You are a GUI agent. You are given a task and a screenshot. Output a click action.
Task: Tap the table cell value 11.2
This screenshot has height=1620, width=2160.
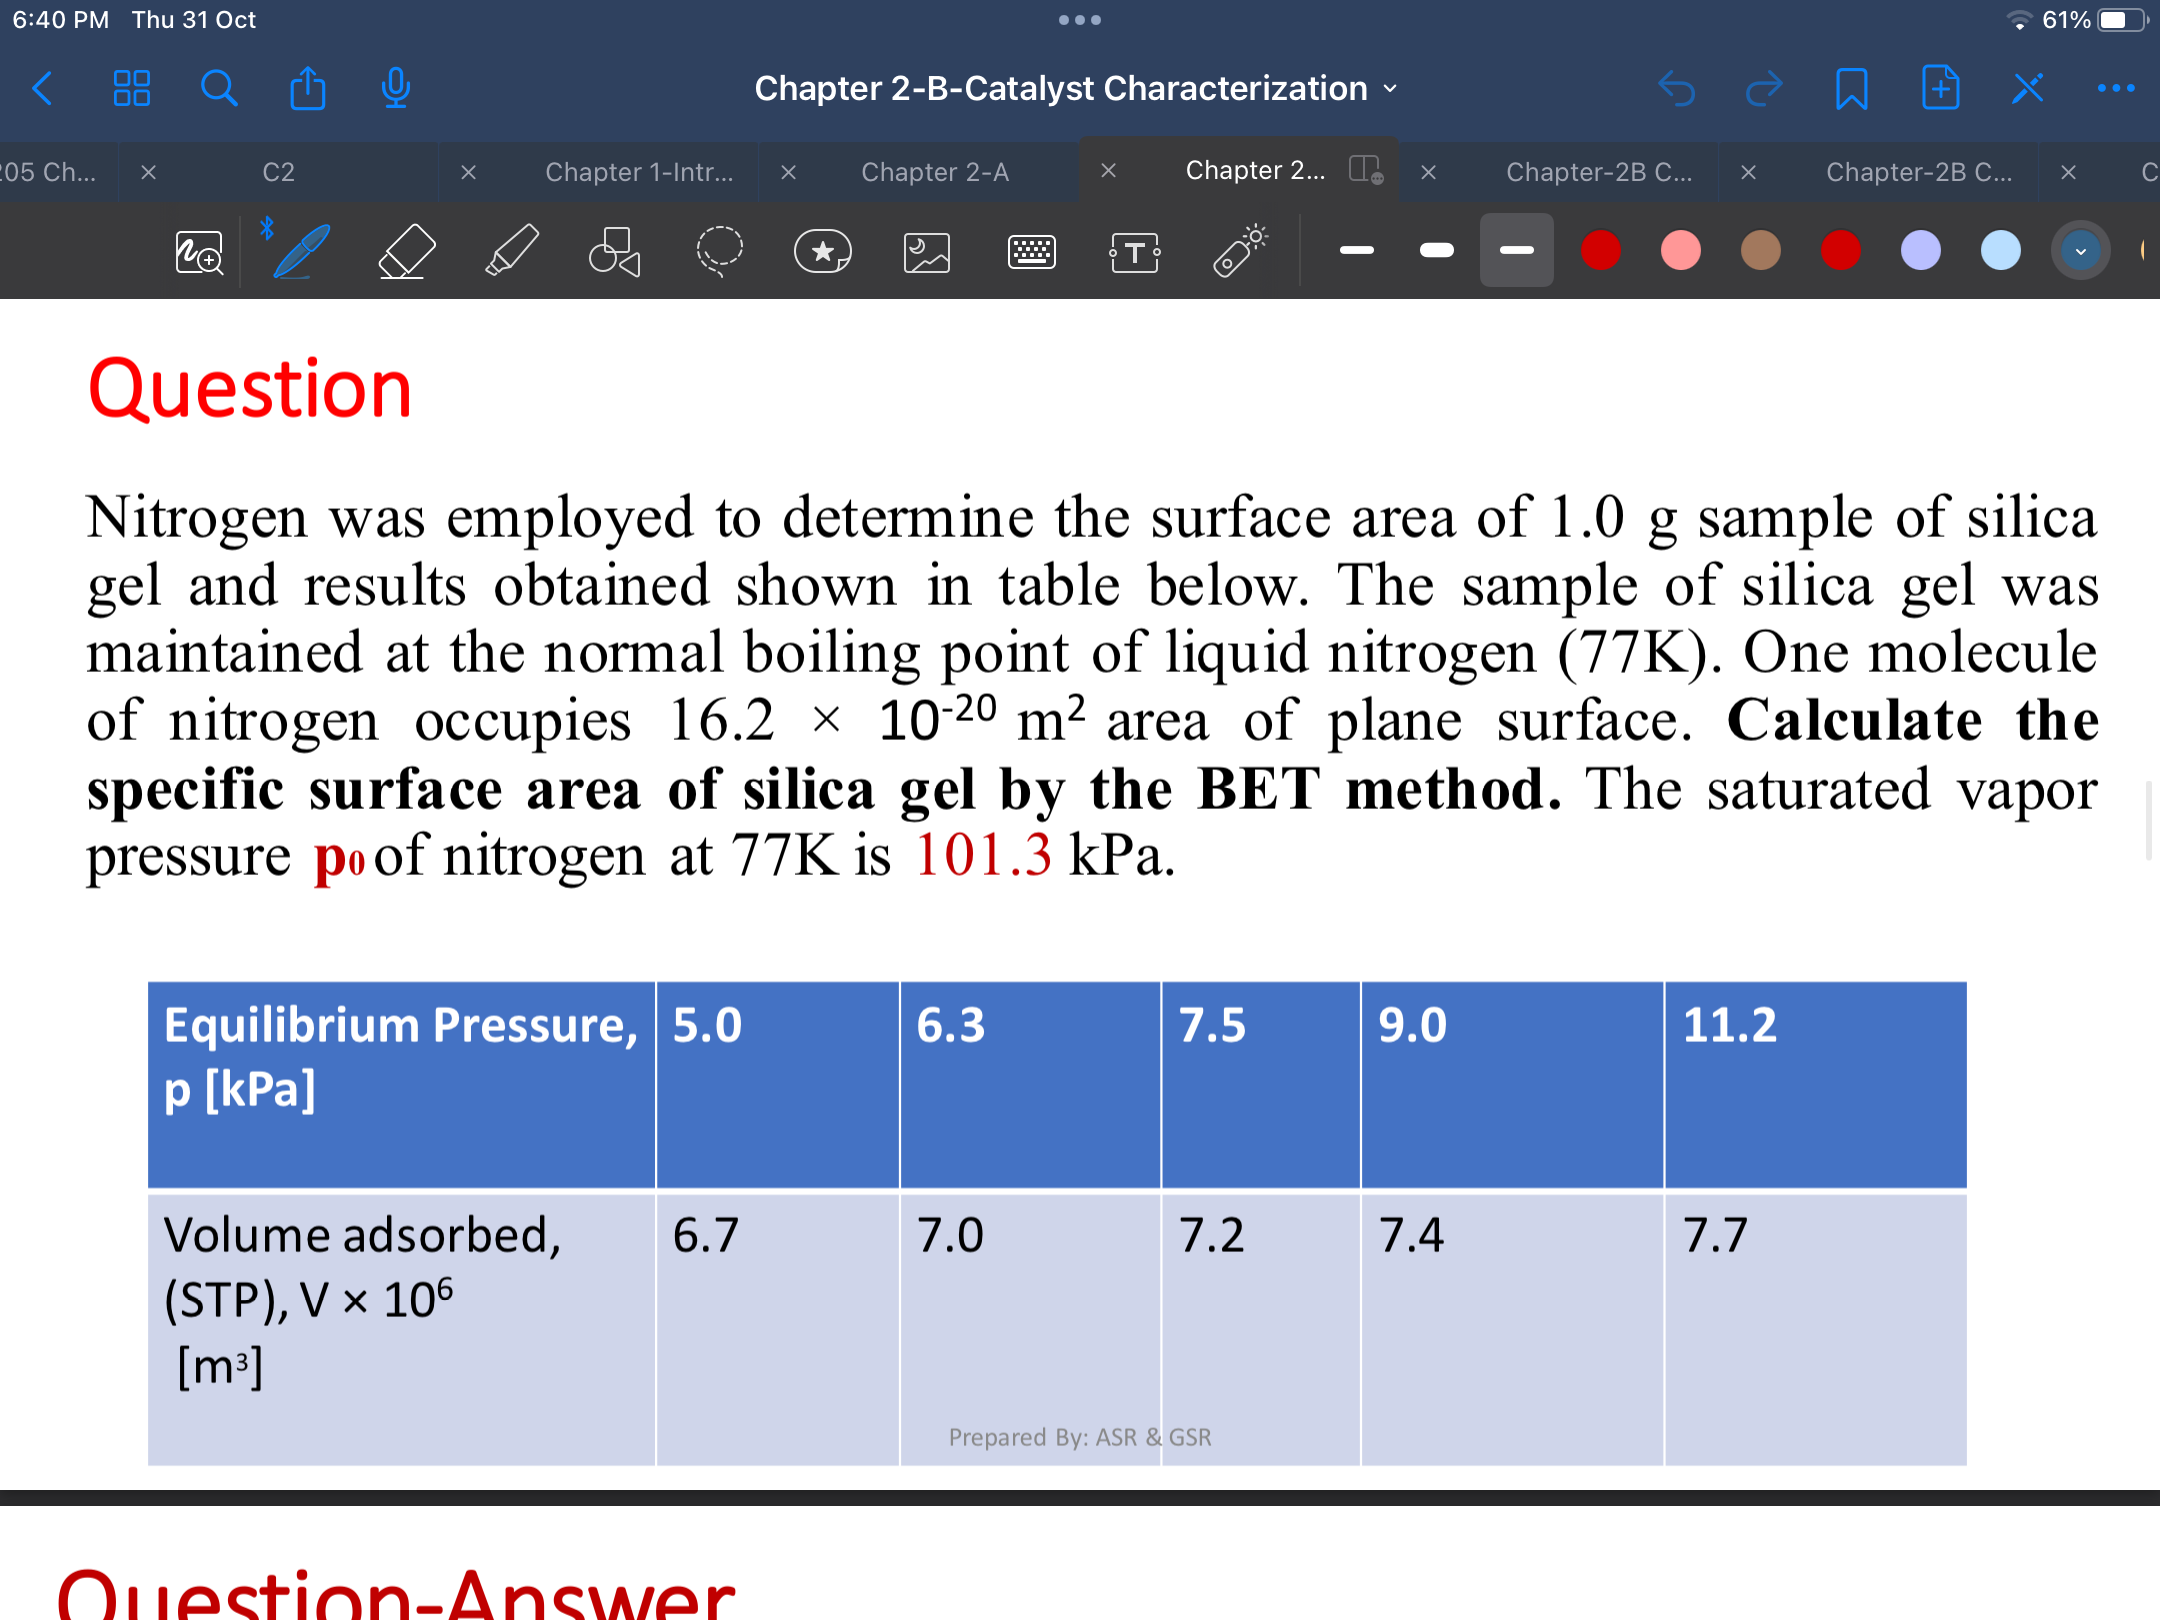click(1730, 1025)
